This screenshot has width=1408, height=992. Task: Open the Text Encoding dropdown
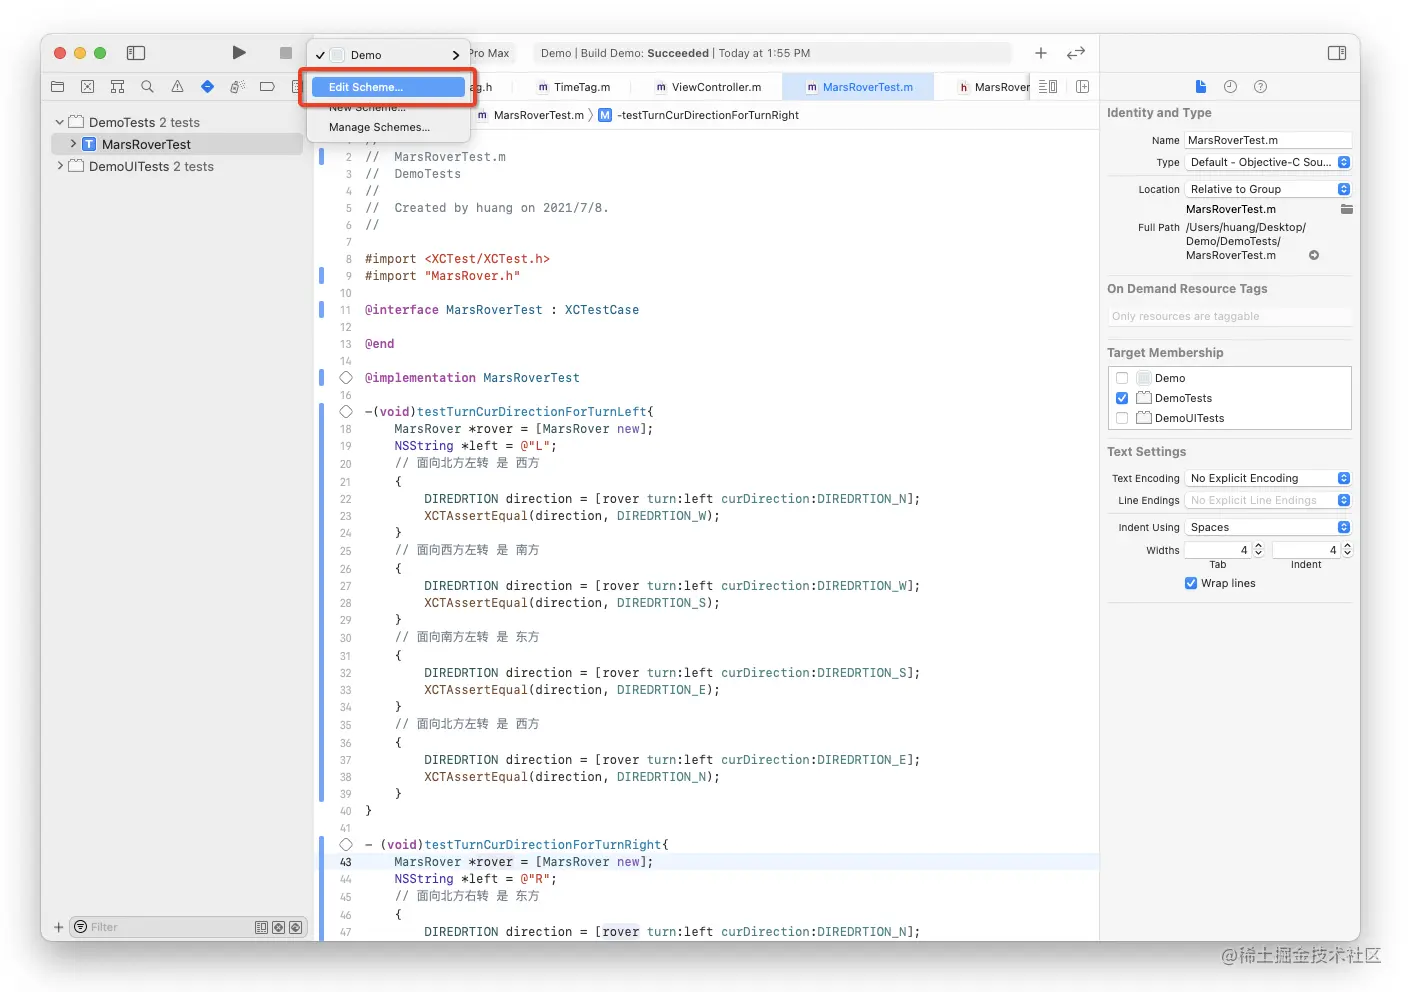(x=1268, y=478)
